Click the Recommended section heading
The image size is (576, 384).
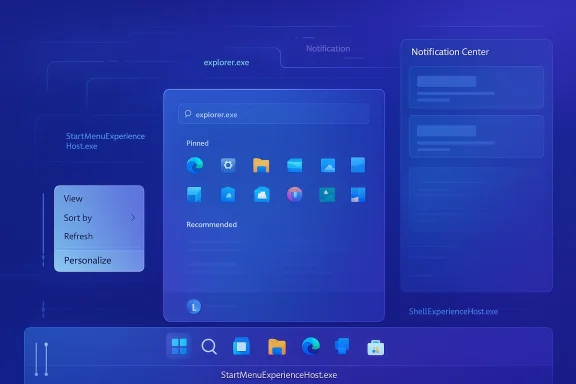[212, 225]
